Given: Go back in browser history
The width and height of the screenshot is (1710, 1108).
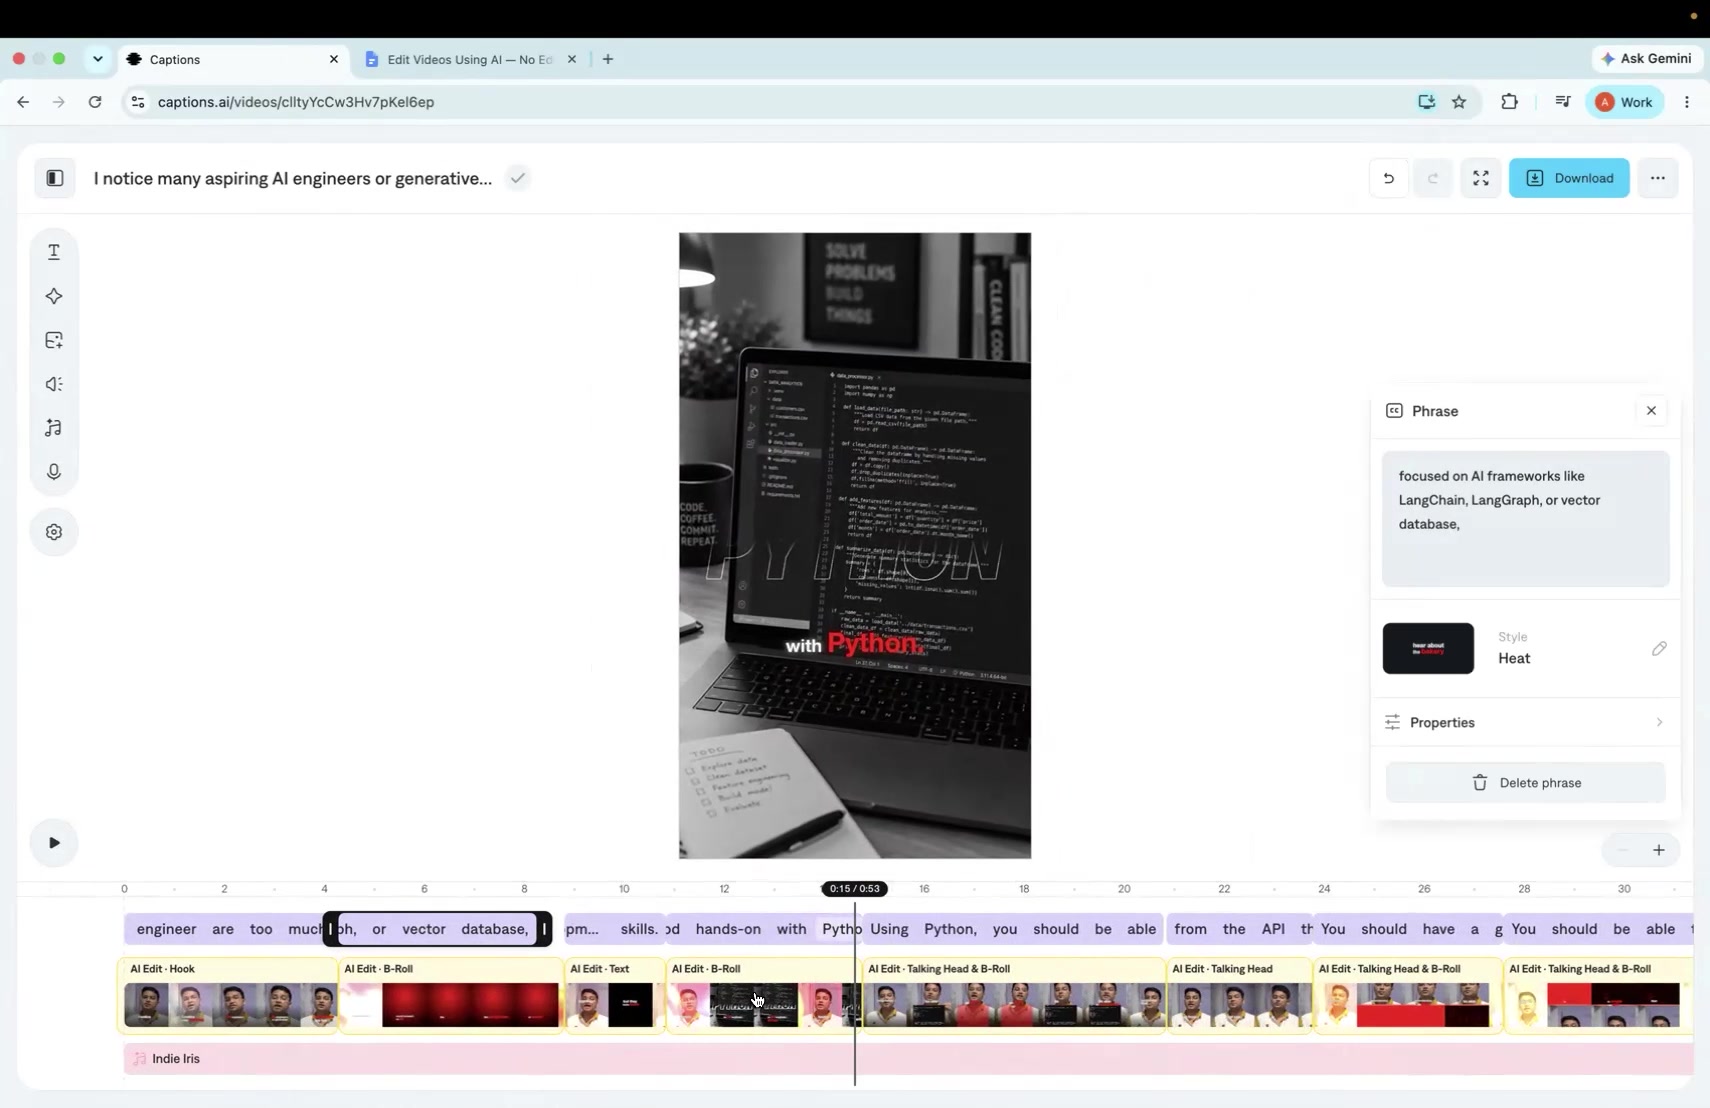Looking at the screenshot, I should click(23, 102).
